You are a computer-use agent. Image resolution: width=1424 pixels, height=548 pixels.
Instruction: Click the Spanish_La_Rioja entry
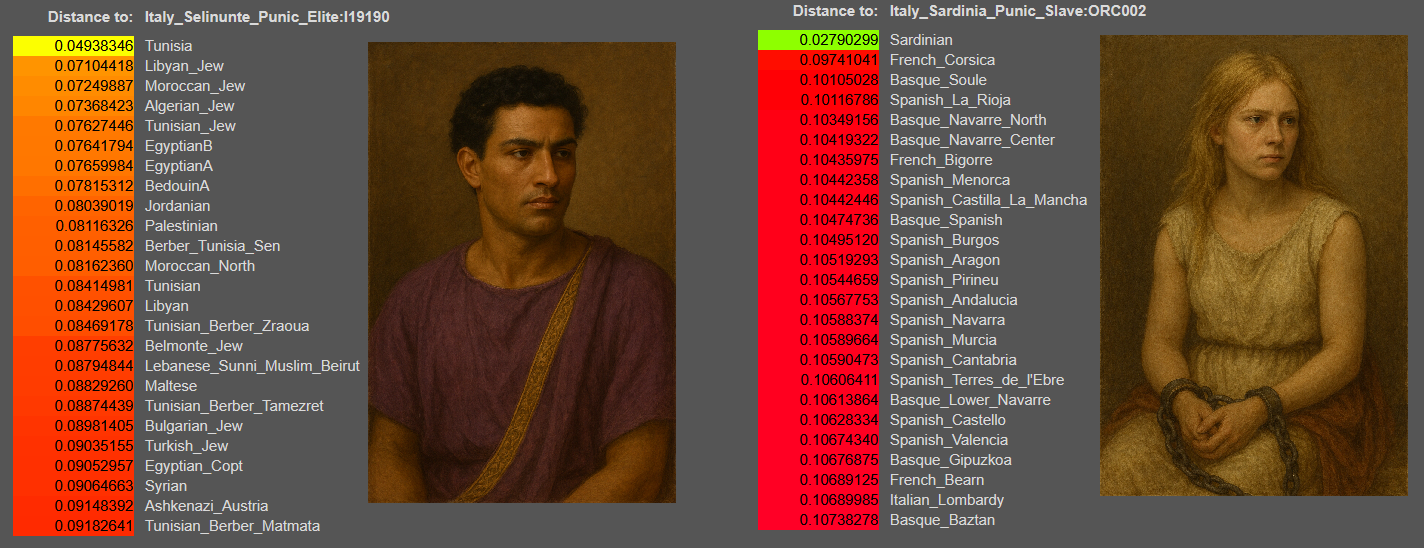pos(950,100)
